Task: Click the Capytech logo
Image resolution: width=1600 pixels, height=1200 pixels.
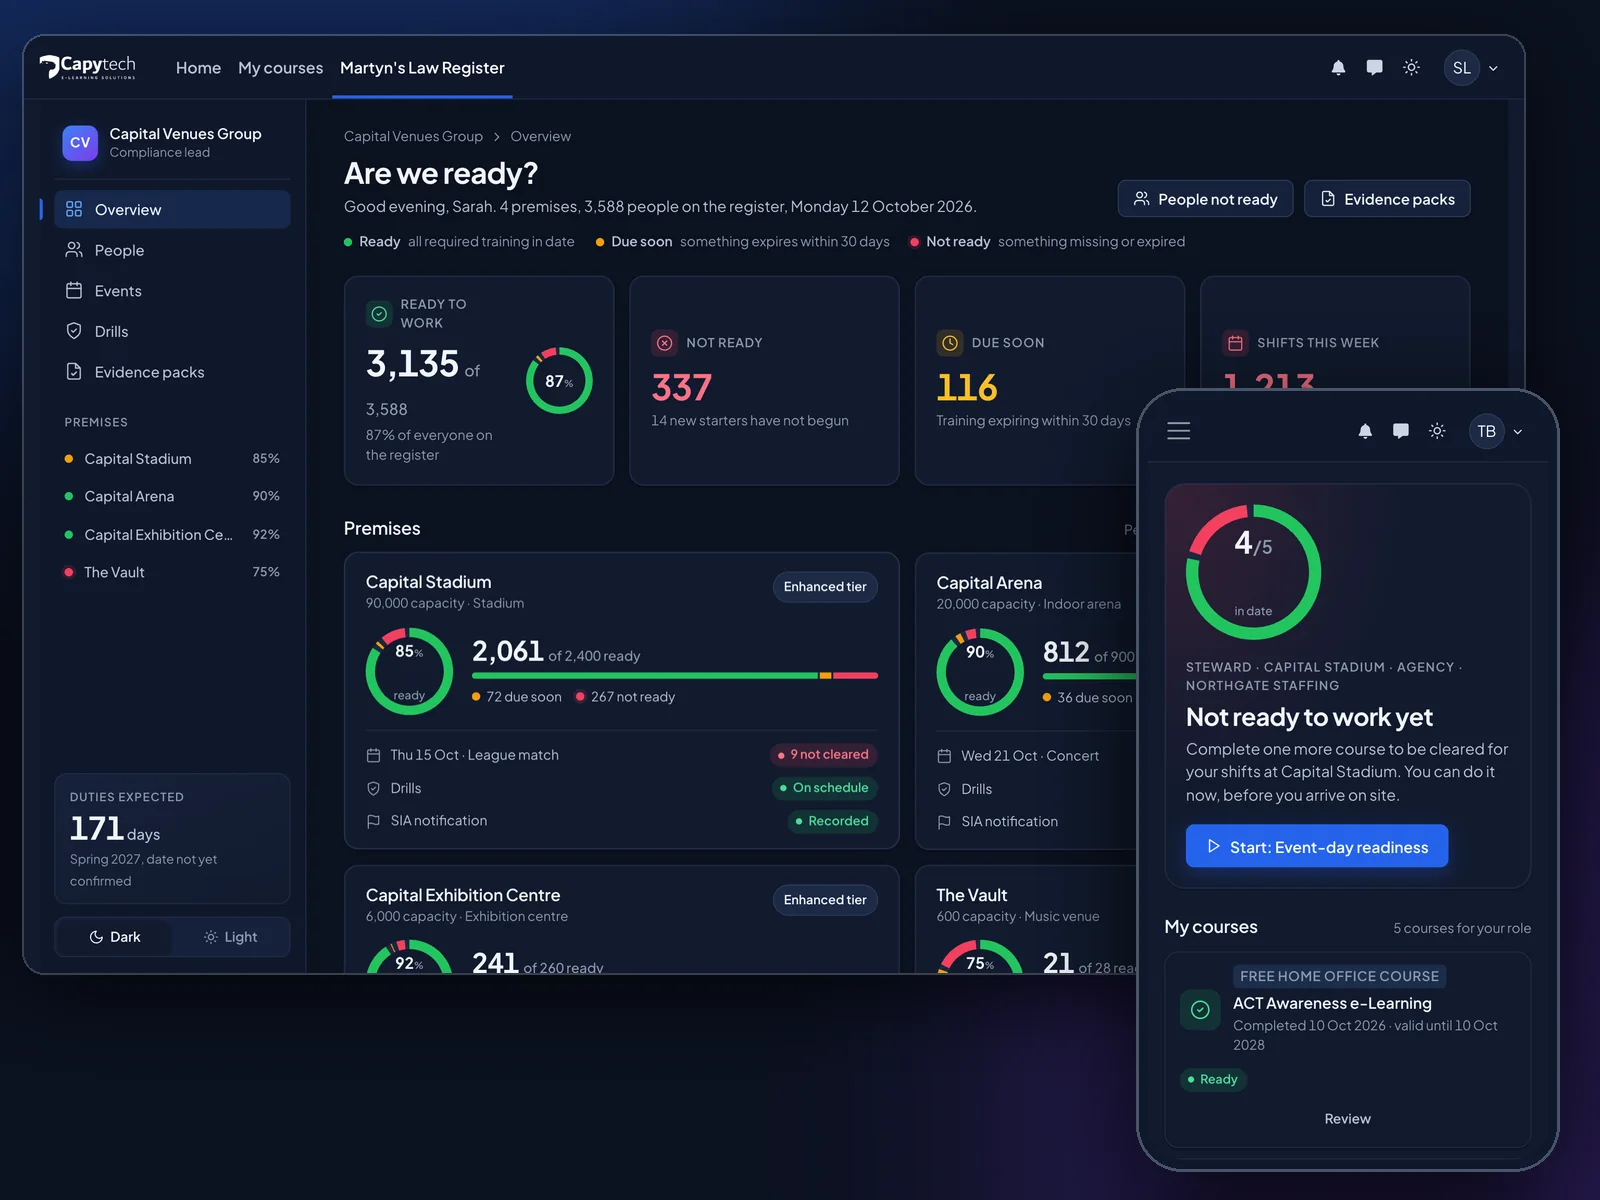Action: (x=88, y=67)
